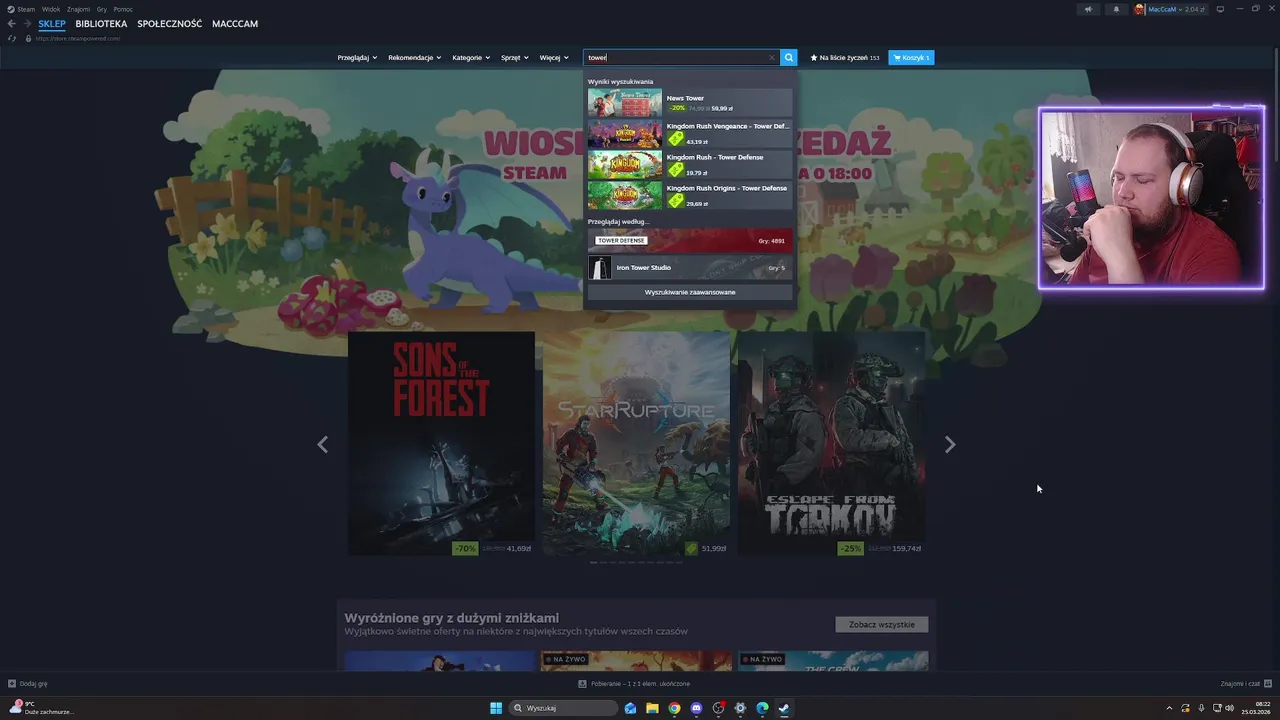Image resolution: width=1280 pixels, height=720 pixels.
Task: Click the Steam taskbar icon
Action: tap(784, 708)
